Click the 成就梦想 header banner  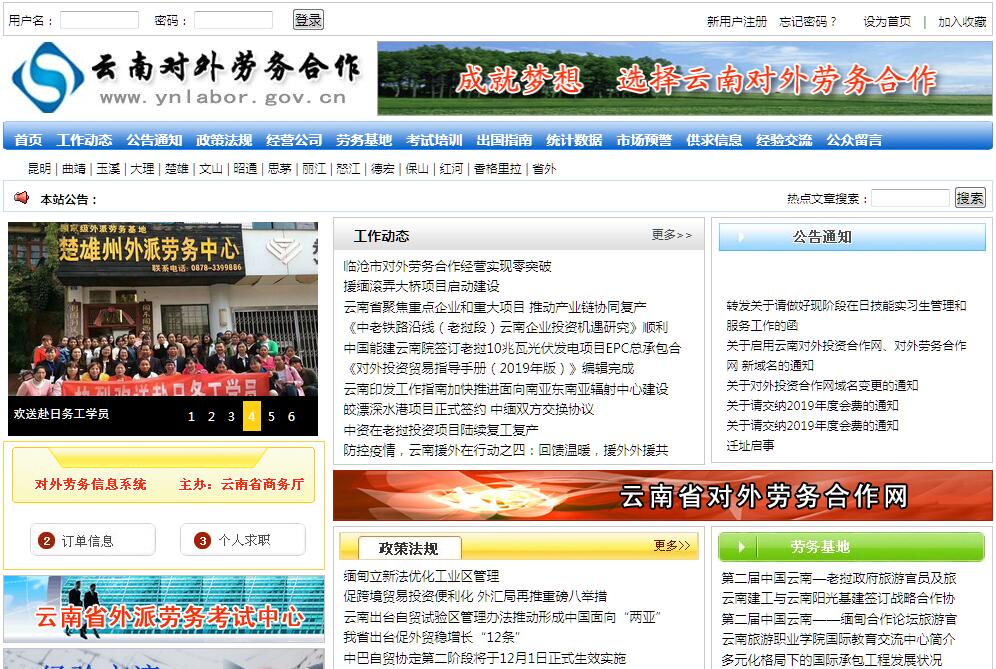click(685, 78)
